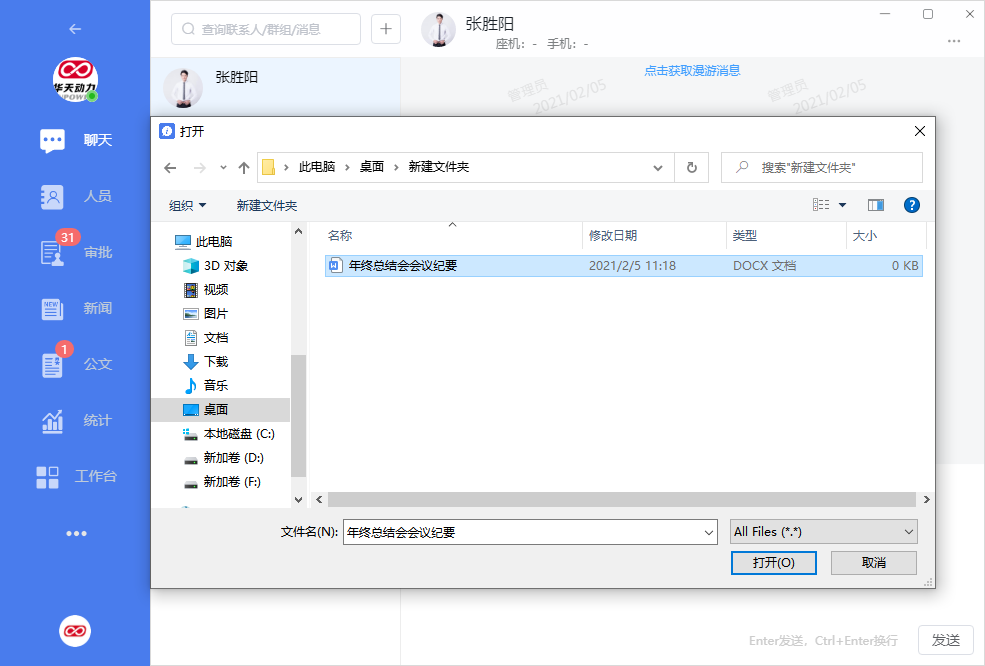This screenshot has width=985, height=666.
Task: Open the 审批 approvals with badge 31
Action: pyautogui.click(x=75, y=252)
